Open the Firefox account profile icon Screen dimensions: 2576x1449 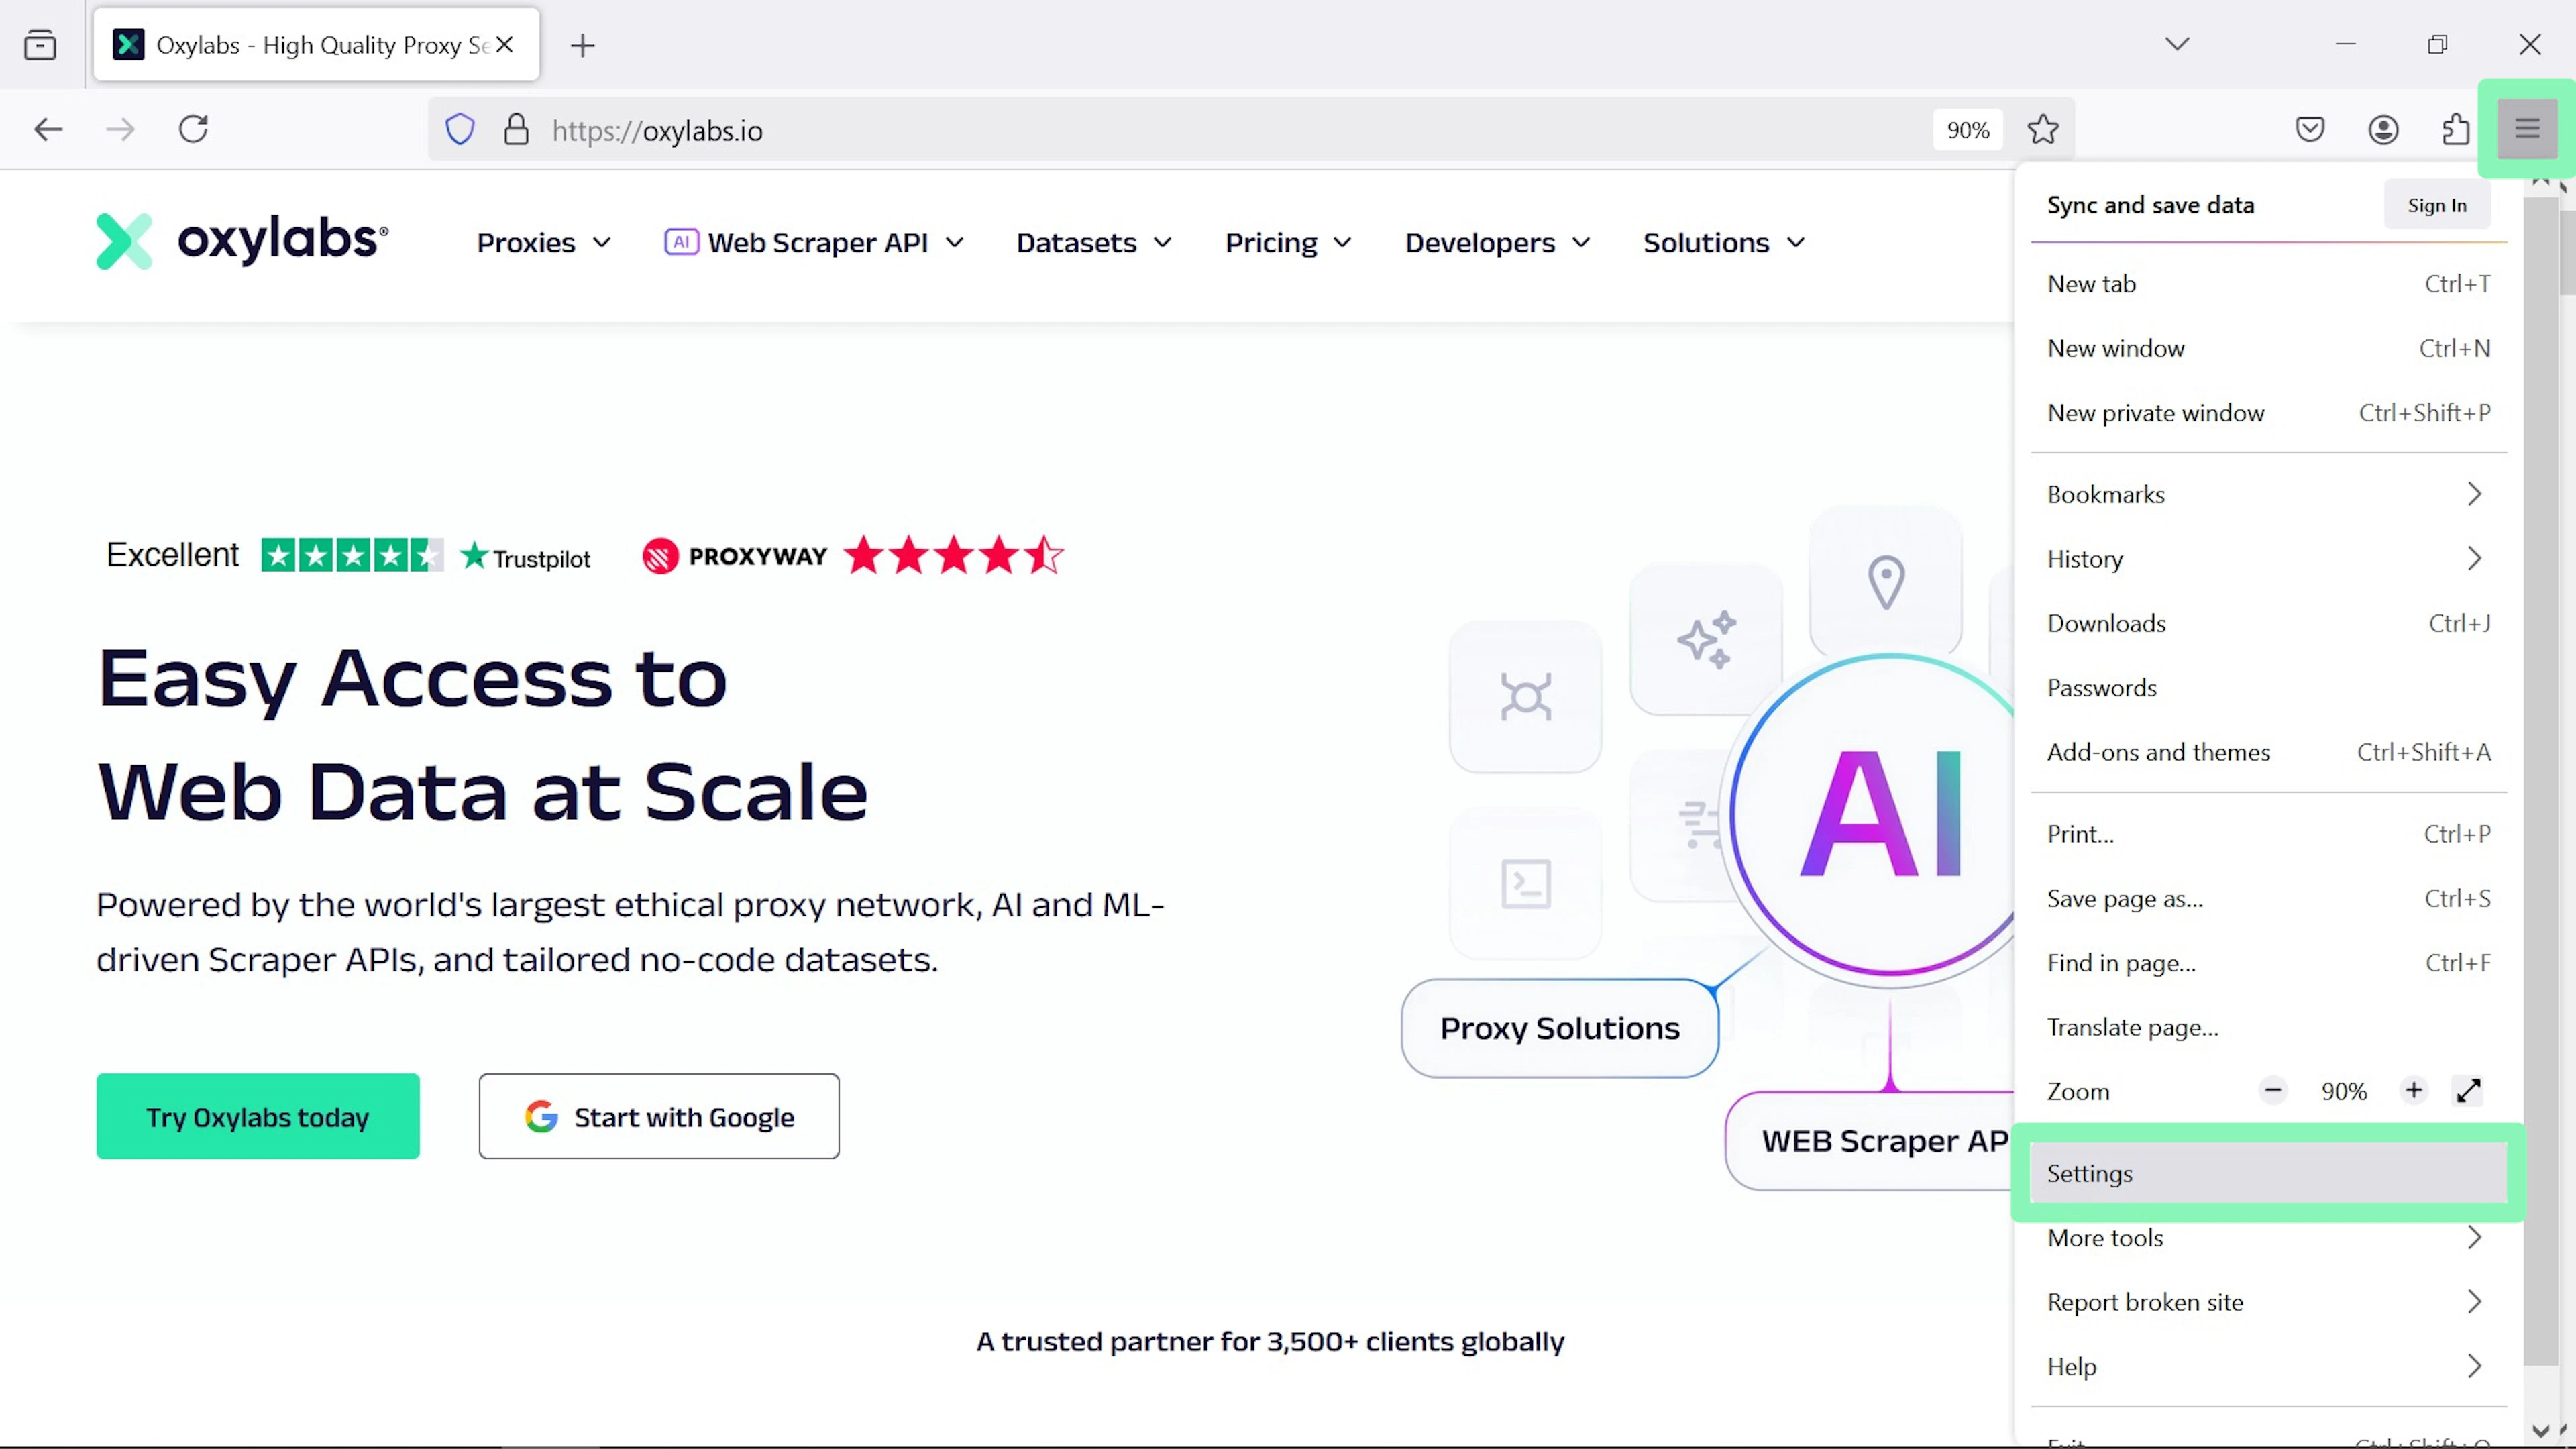2383,129
